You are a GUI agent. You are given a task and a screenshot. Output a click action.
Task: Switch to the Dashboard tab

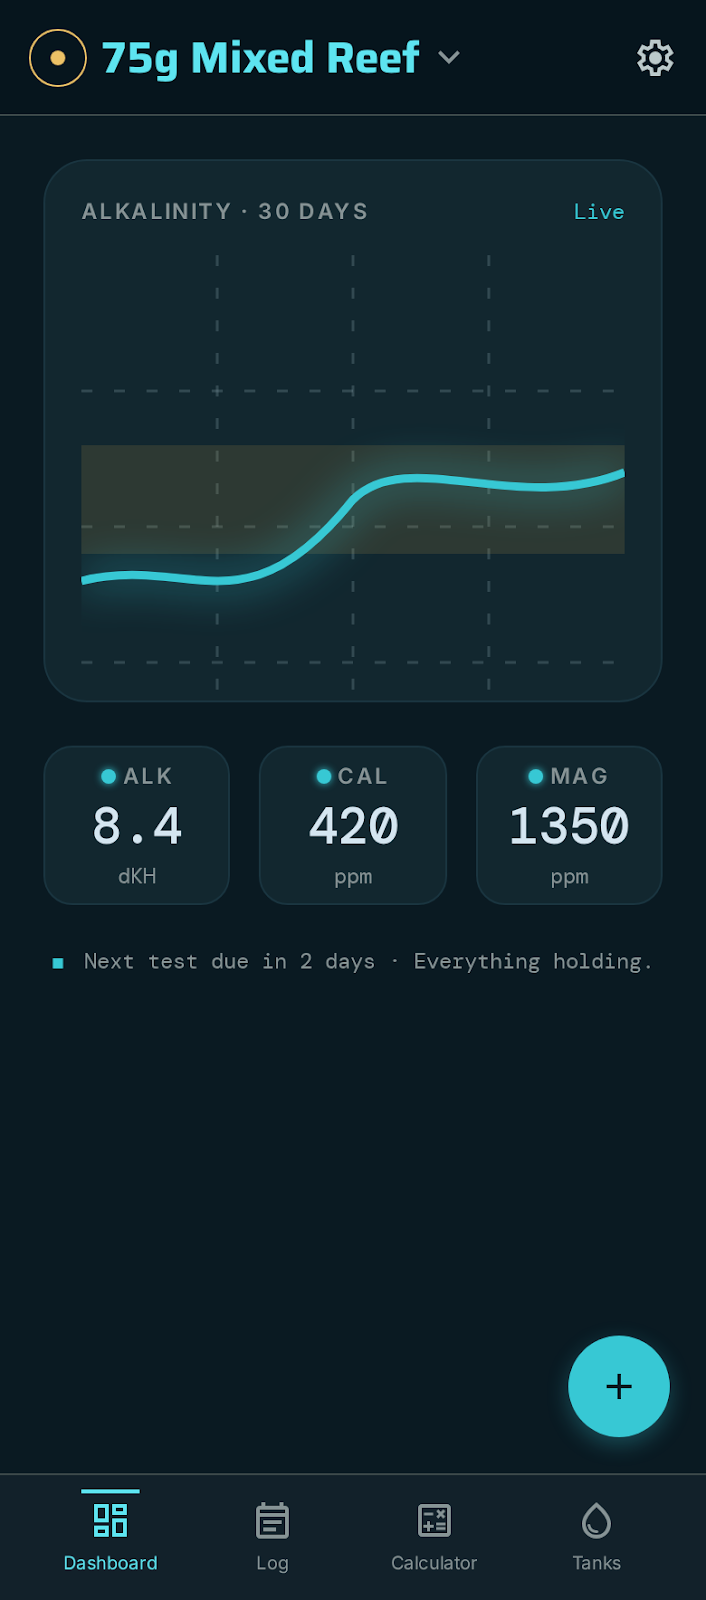(x=110, y=1537)
